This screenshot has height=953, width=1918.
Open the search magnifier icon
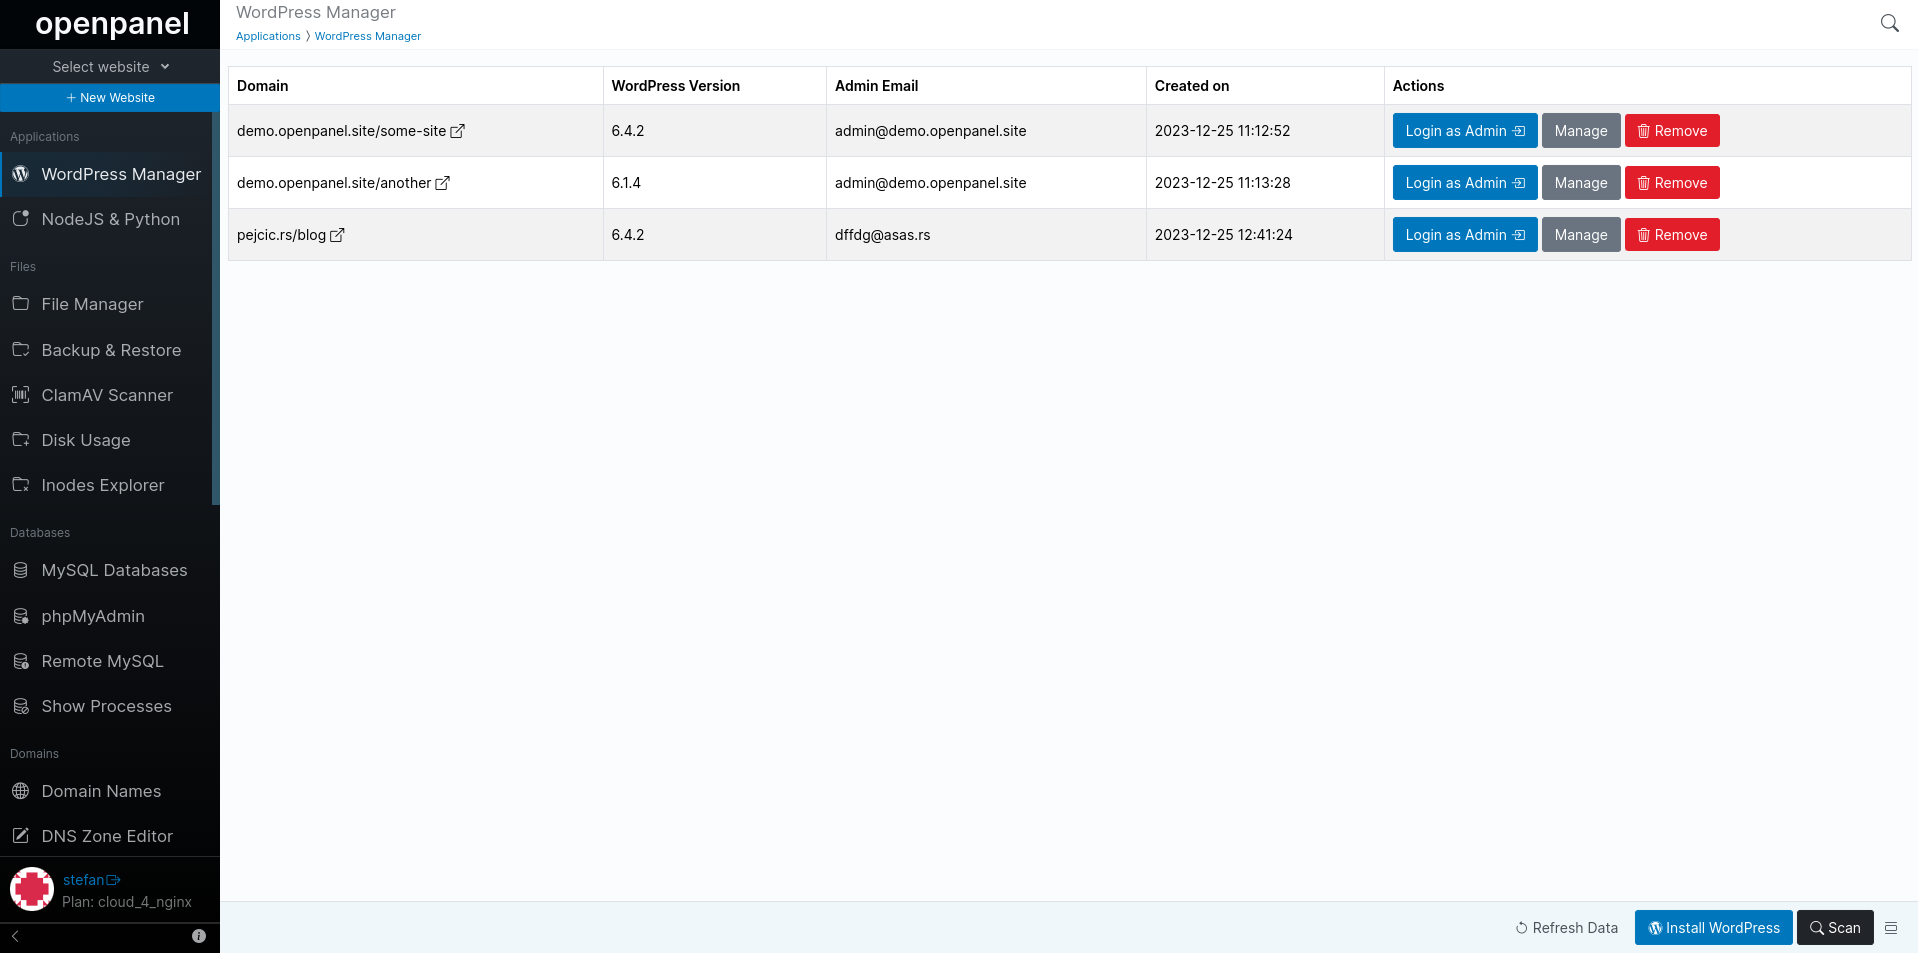coord(1889,23)
